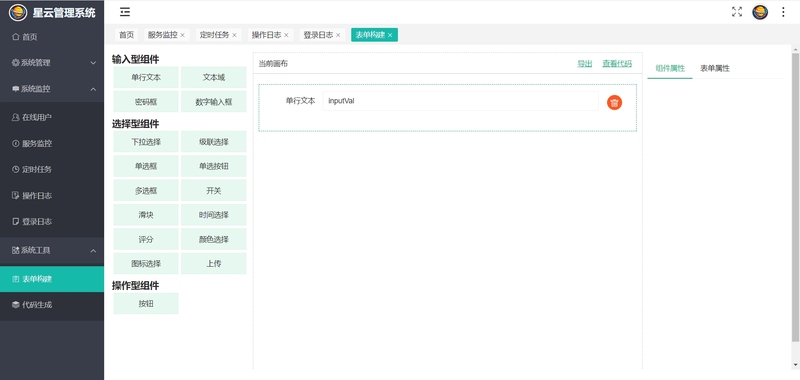The height and width of the screenshot is (380, 800).
Task: Open the vertical three-dot settings menu
Action: [783, 12]
